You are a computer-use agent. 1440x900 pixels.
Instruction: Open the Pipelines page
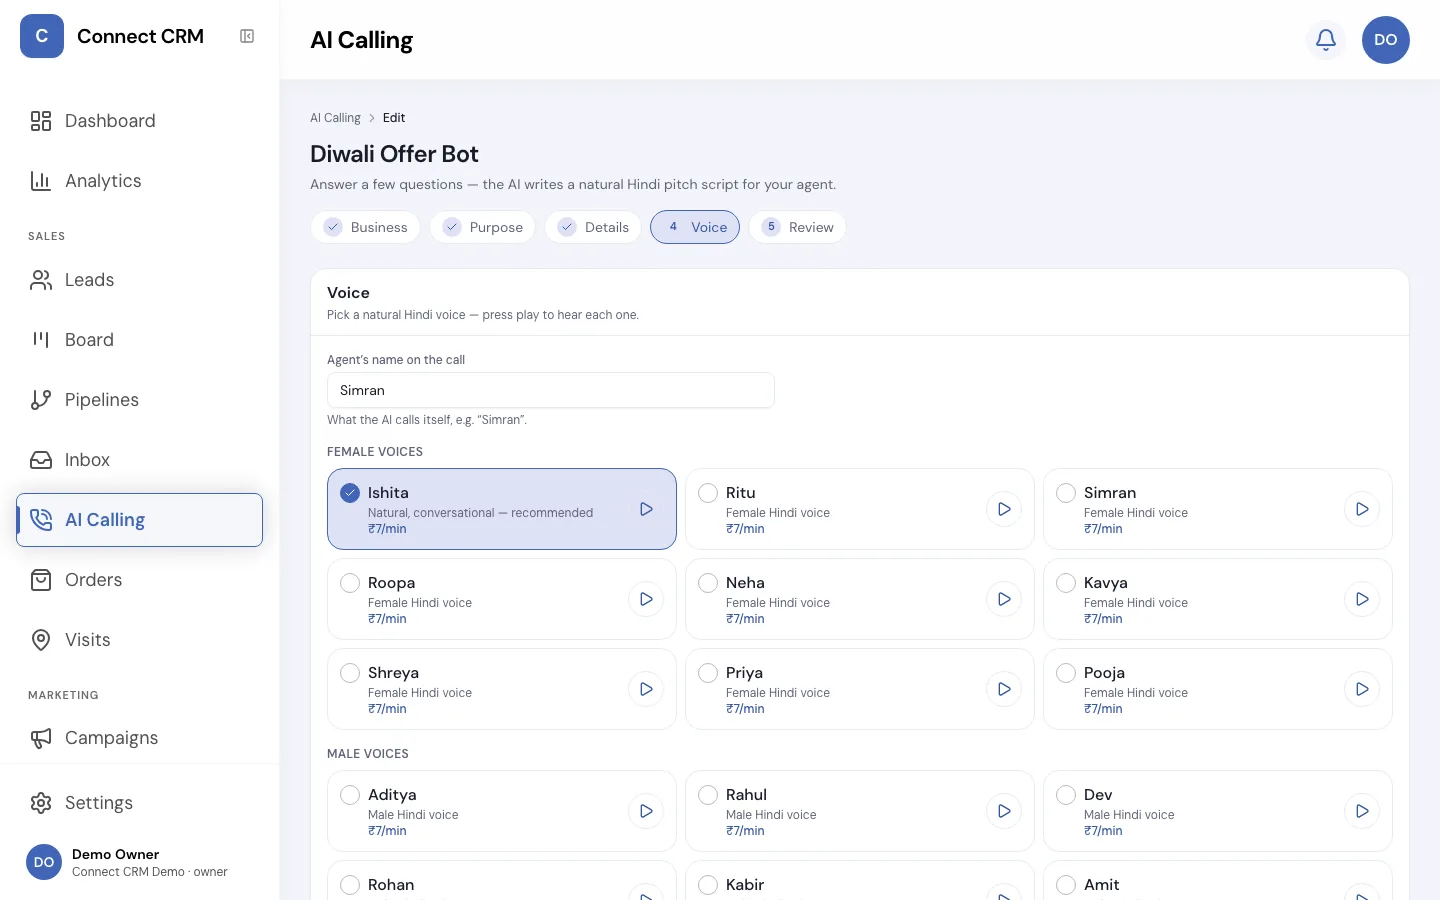(139, 400)
